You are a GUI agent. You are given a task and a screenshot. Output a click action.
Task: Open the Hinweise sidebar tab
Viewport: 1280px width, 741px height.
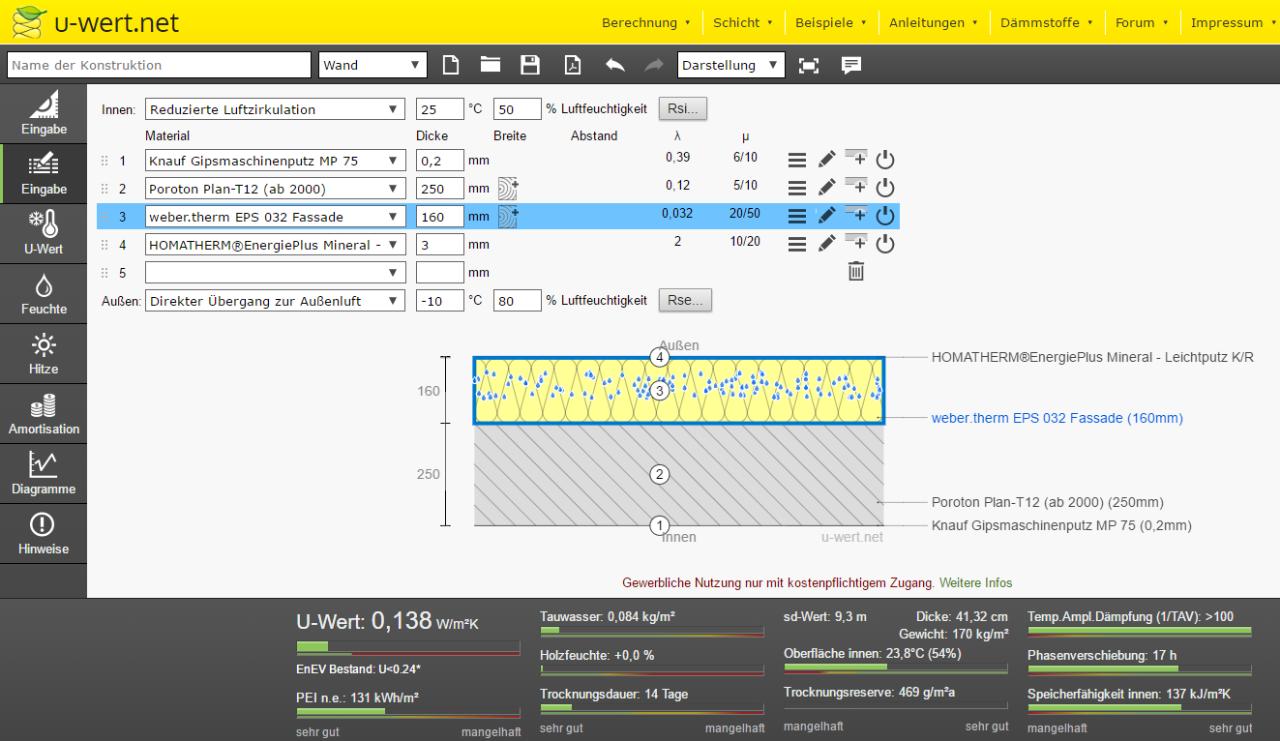tap(43, 534)
